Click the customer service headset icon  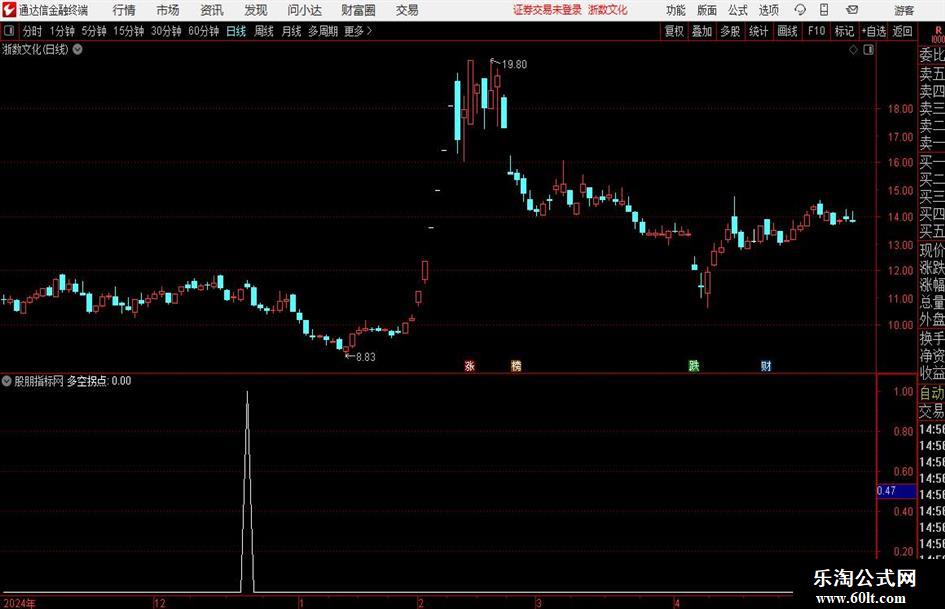(800, 10)
